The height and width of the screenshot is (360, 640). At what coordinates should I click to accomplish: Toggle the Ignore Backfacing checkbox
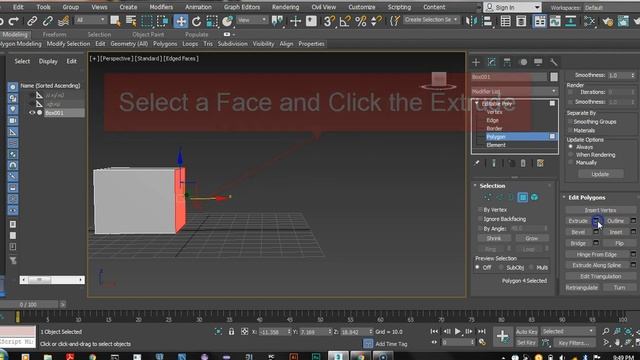coord(480,219)
